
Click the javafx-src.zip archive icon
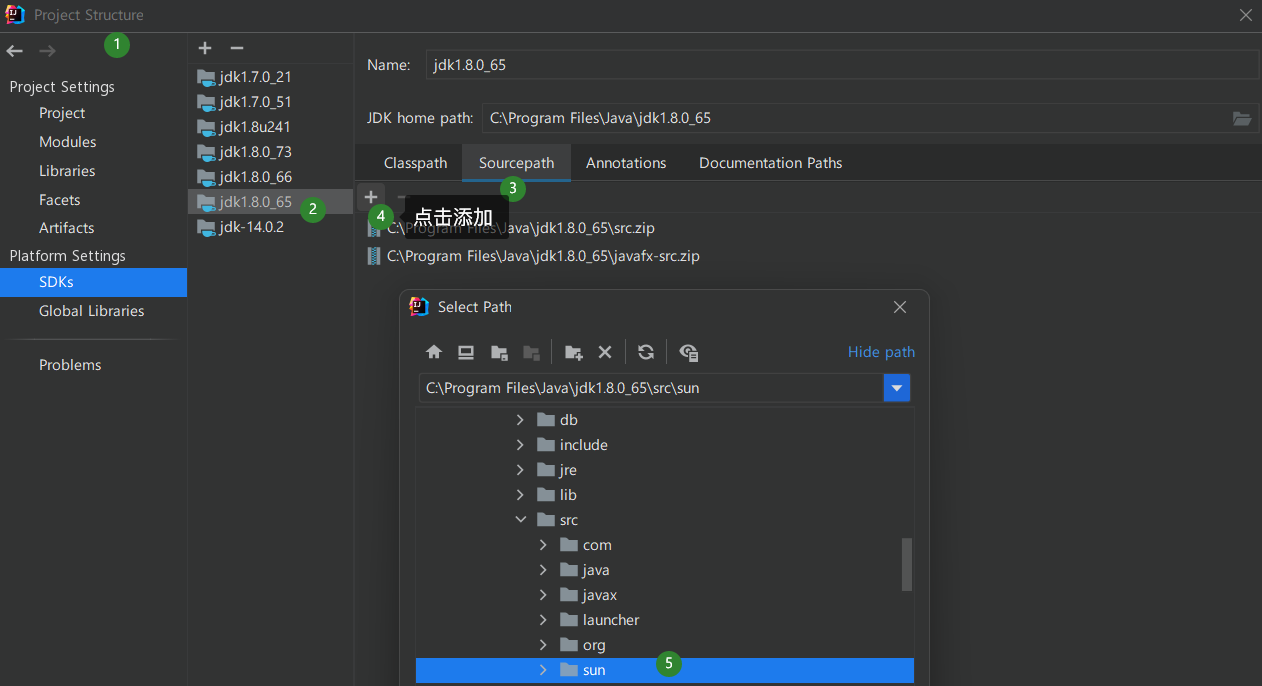[374, 256]
